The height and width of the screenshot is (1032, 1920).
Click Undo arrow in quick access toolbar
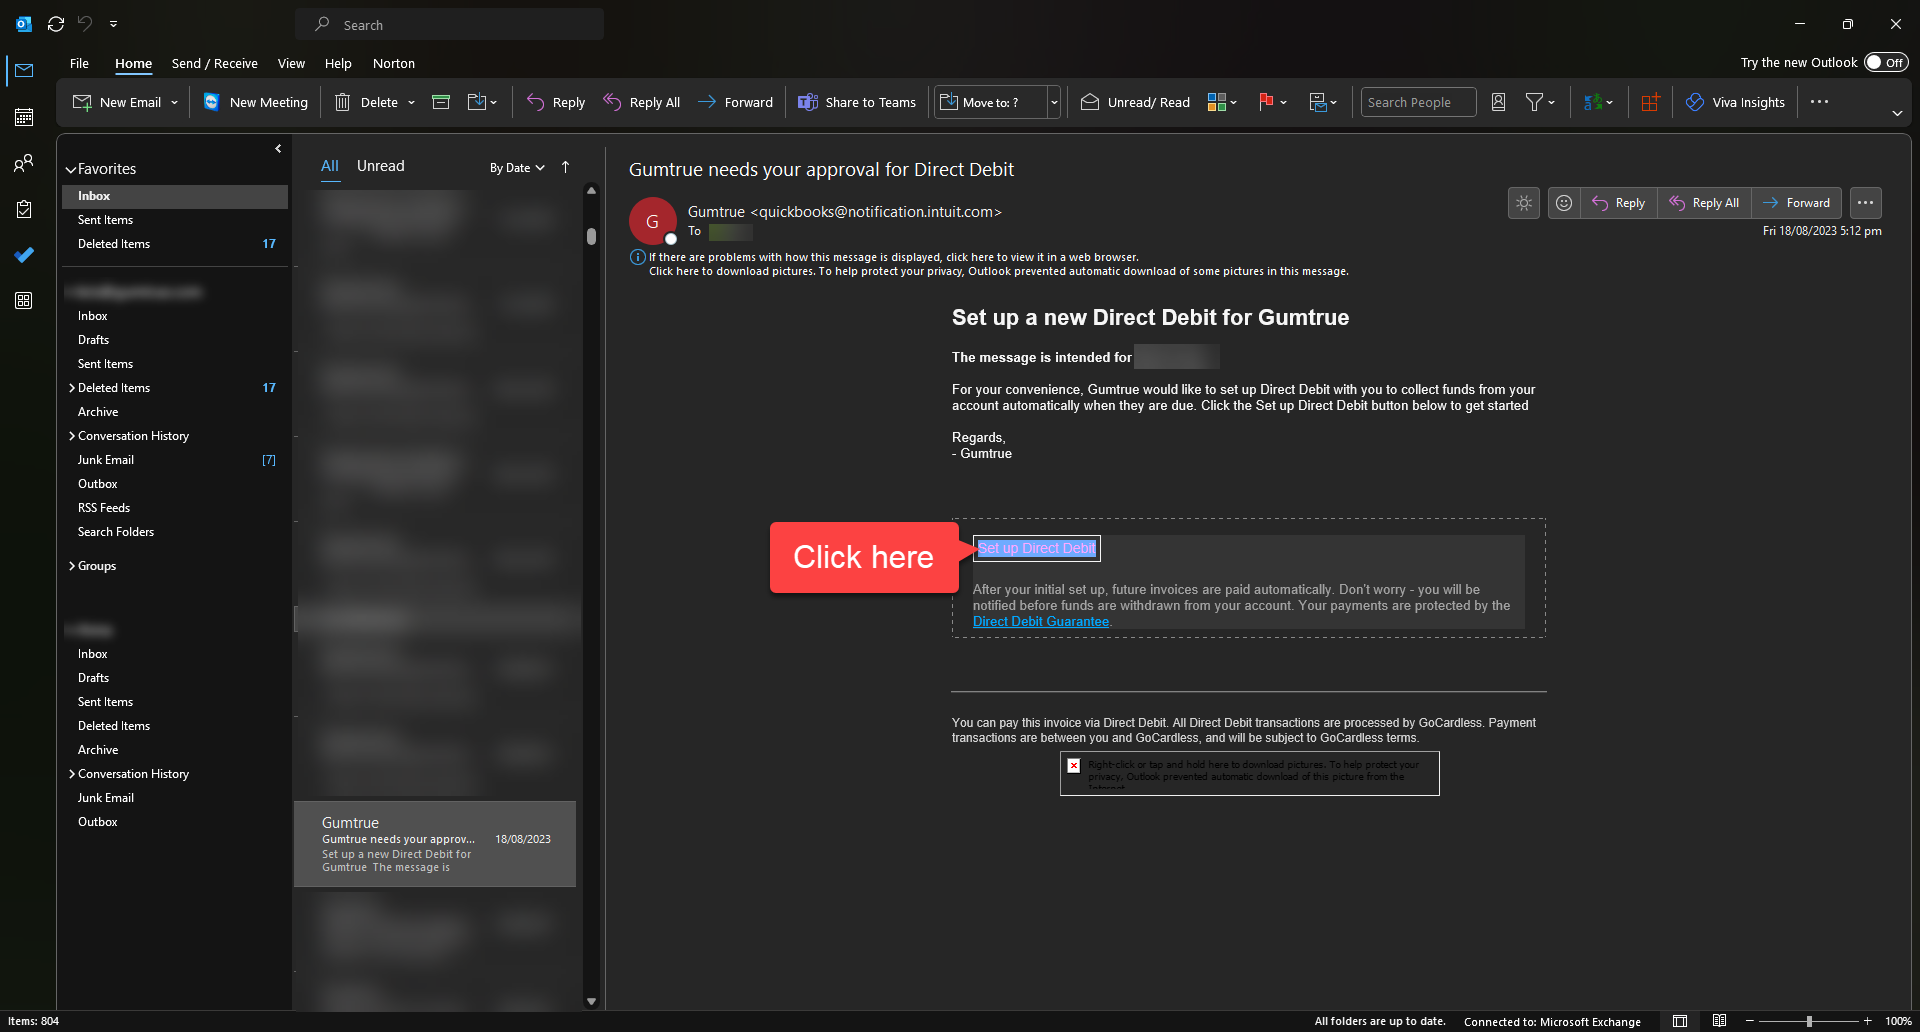click(x=85, y=23)
